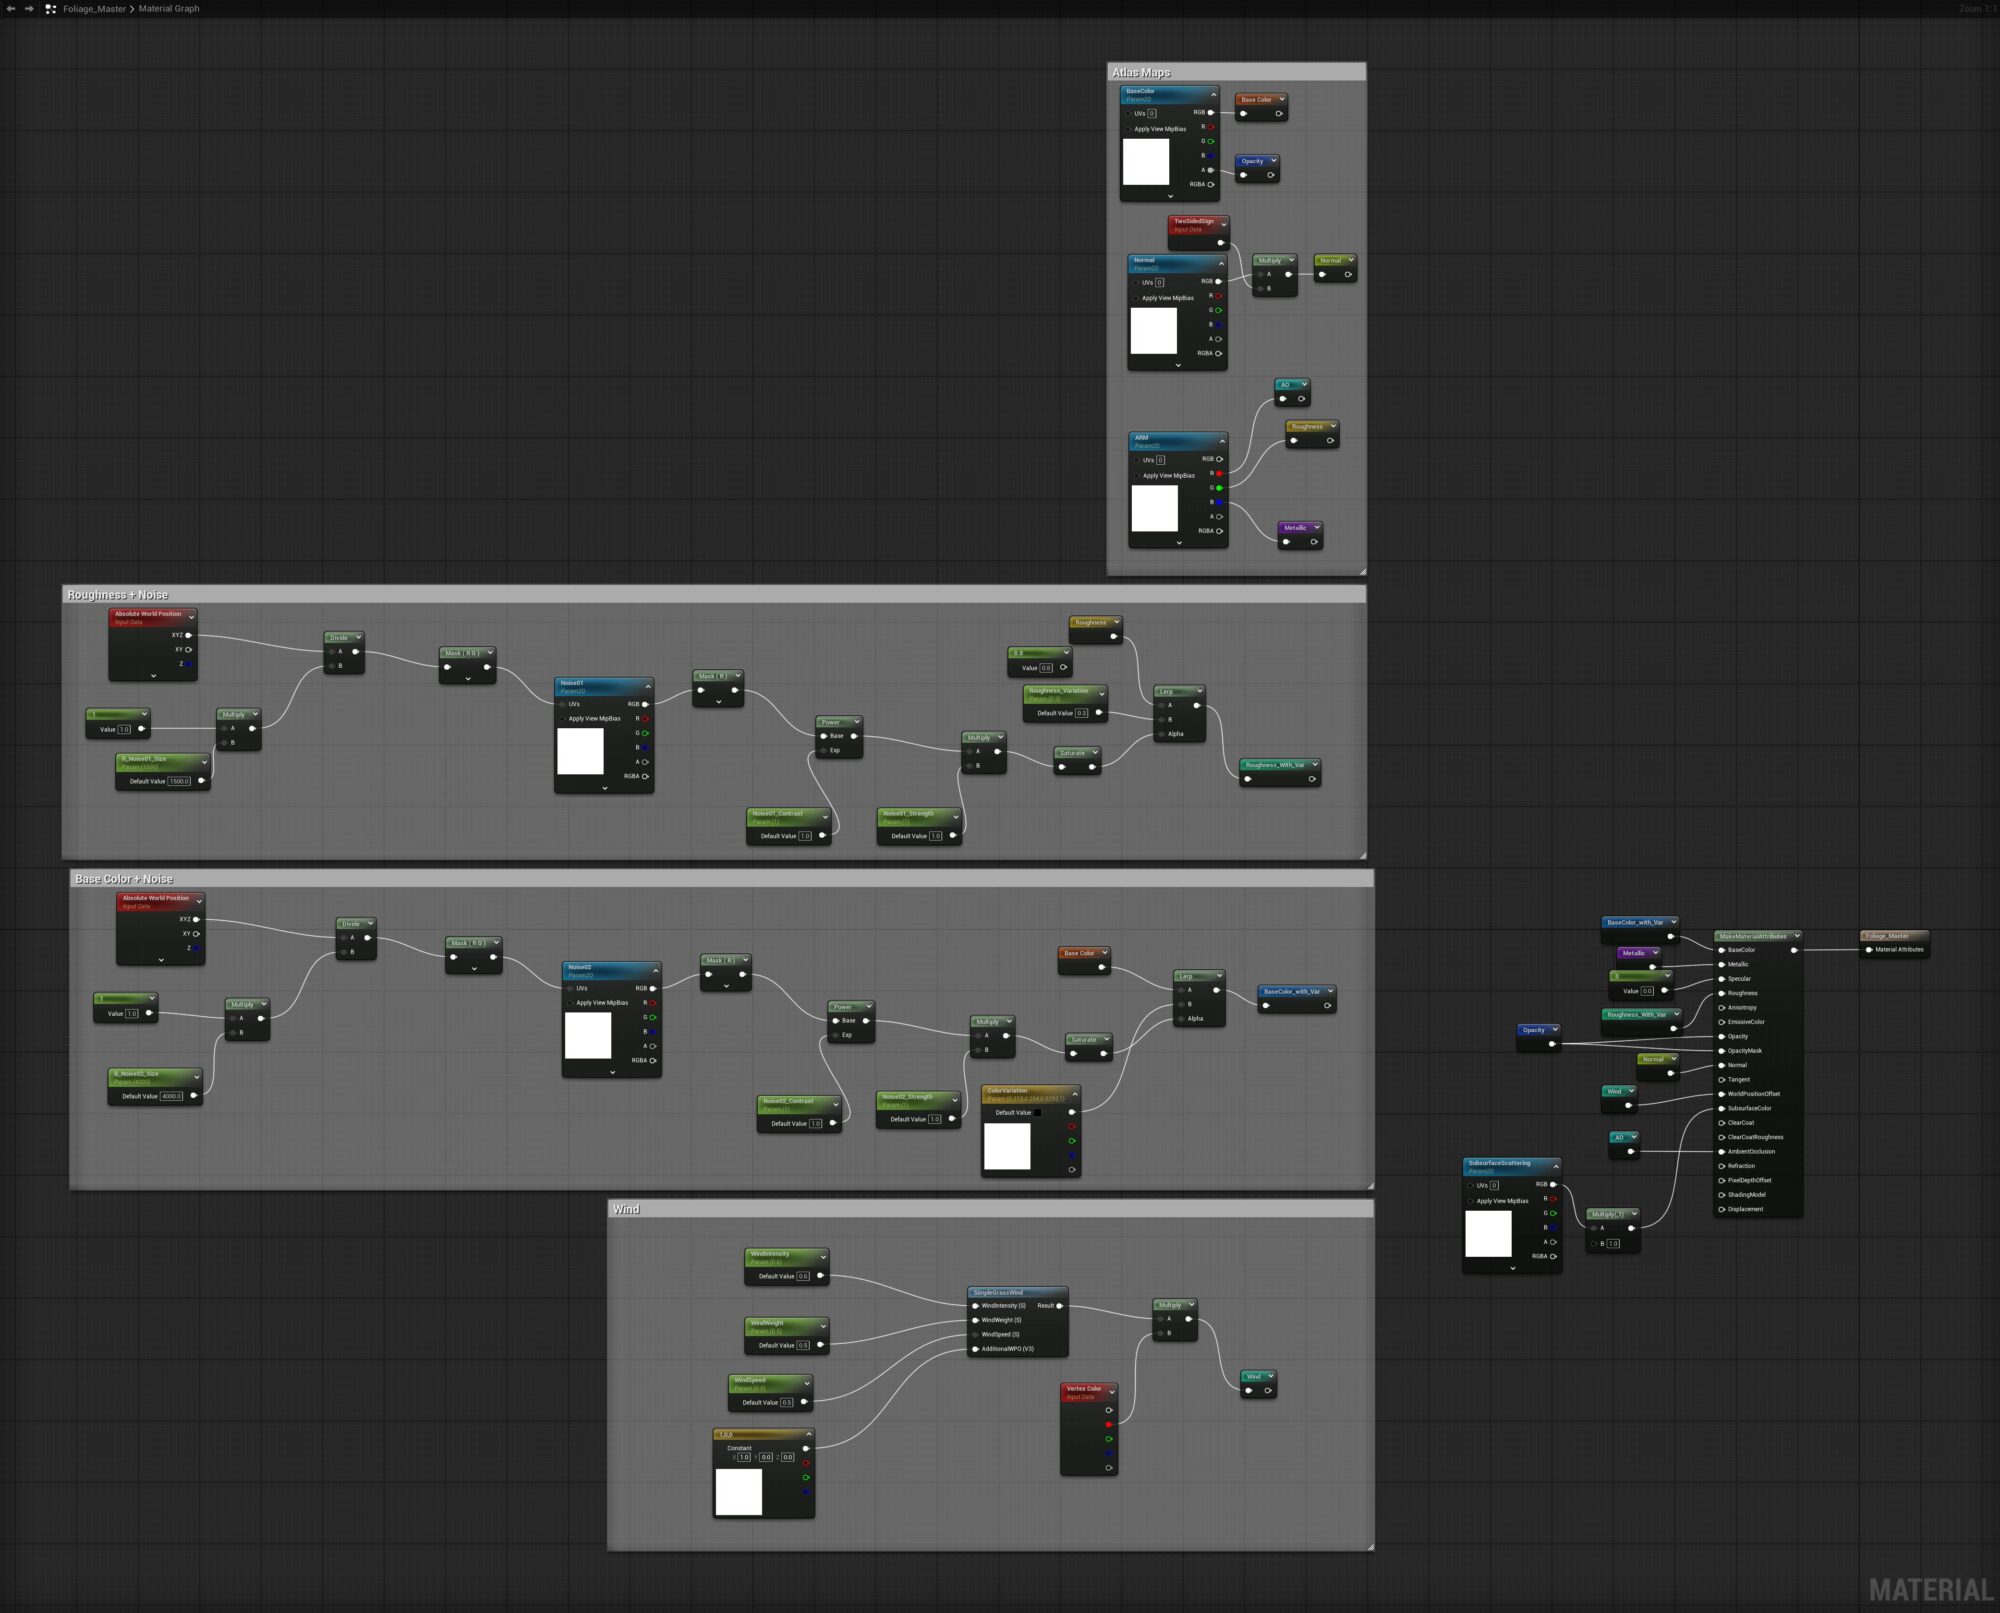Select Material Graph in the breadcrumb
Viewport: 2000px width, 1613px height.
169,8
